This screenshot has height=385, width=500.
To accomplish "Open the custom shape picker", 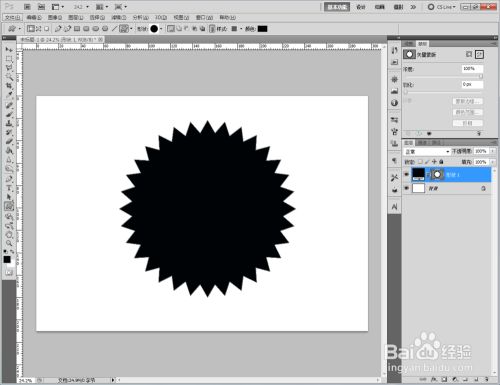I will point(155,29).
